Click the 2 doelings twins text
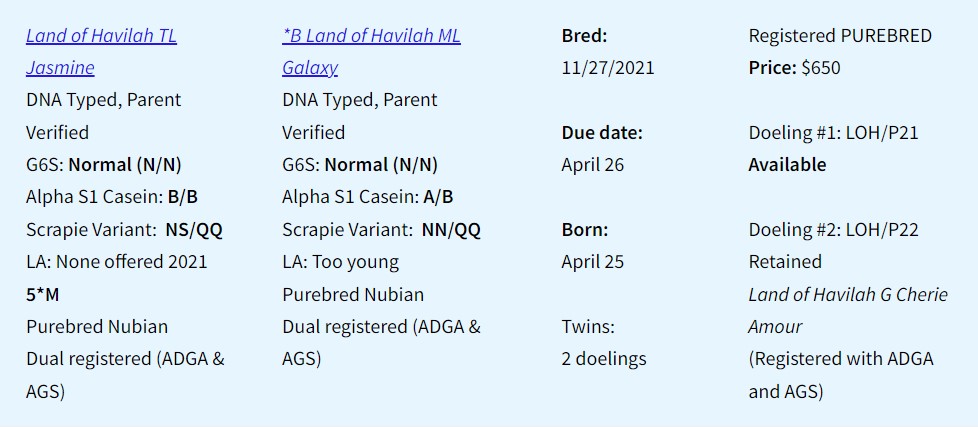Screen dimensions: 978x427 pyautogui.click(x=603, y=360)
